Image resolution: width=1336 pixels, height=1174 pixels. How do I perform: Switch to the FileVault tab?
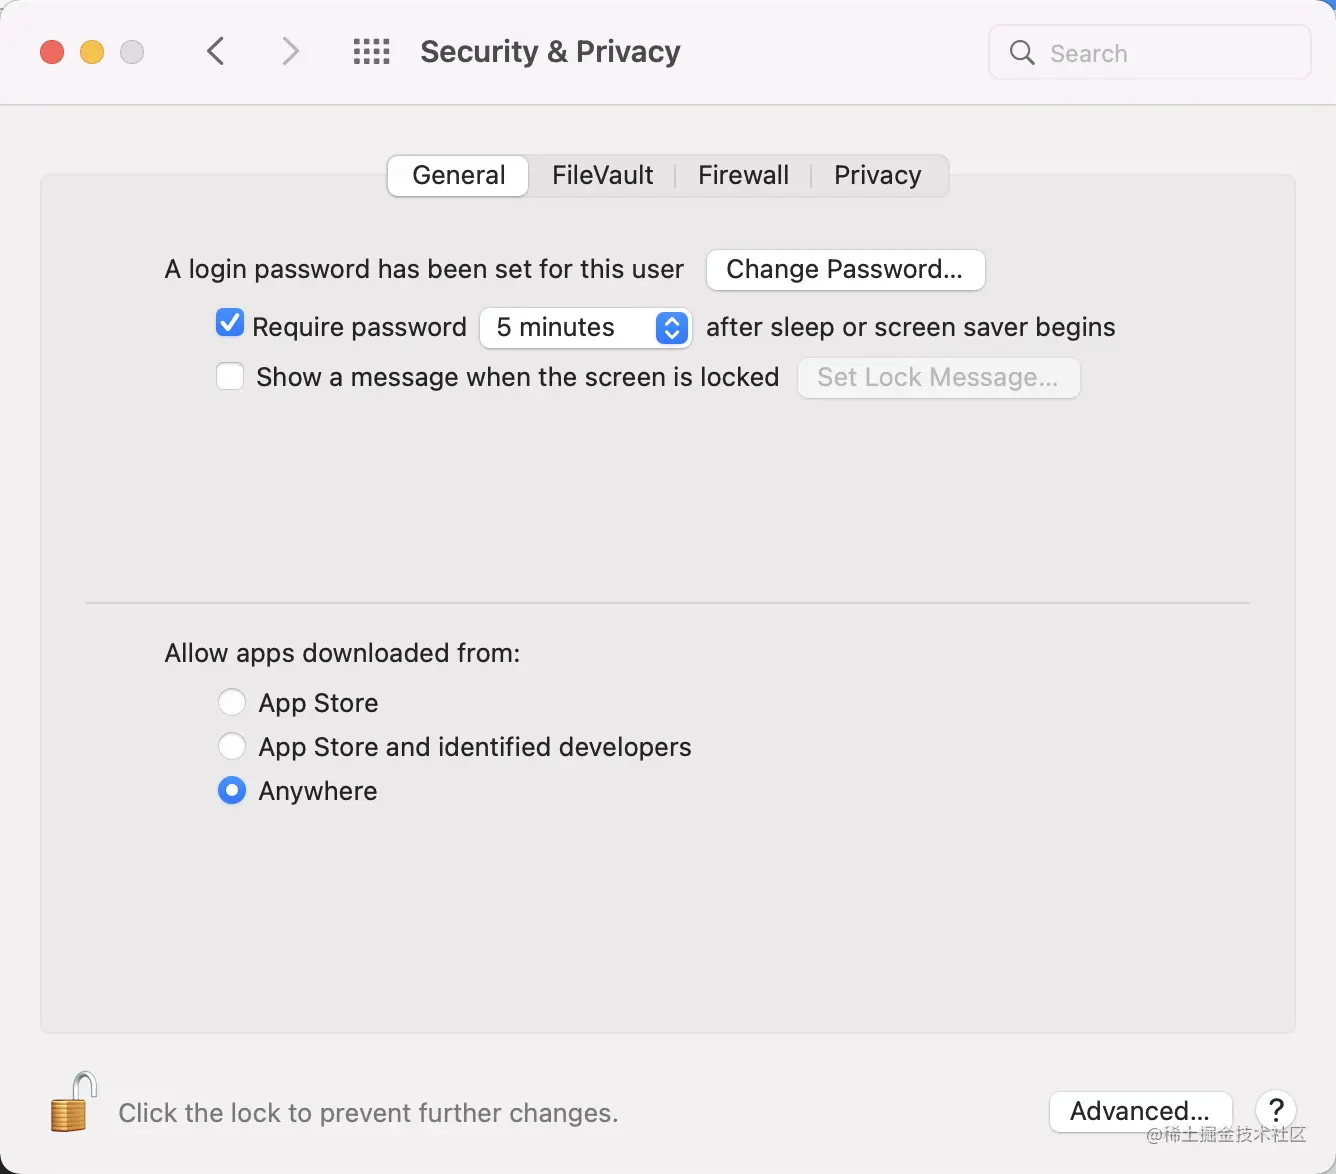click(602, 176)
